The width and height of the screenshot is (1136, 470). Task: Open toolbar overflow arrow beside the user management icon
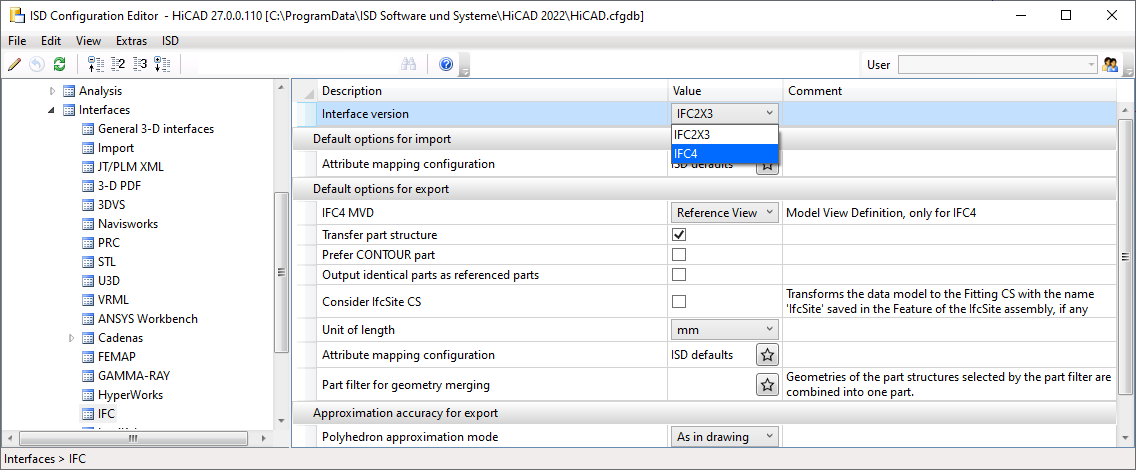[1128, 66]
